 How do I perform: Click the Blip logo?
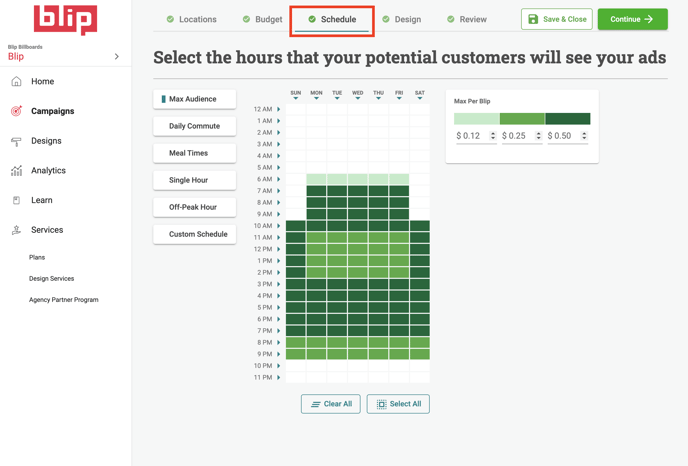click(x=65, y=20)
